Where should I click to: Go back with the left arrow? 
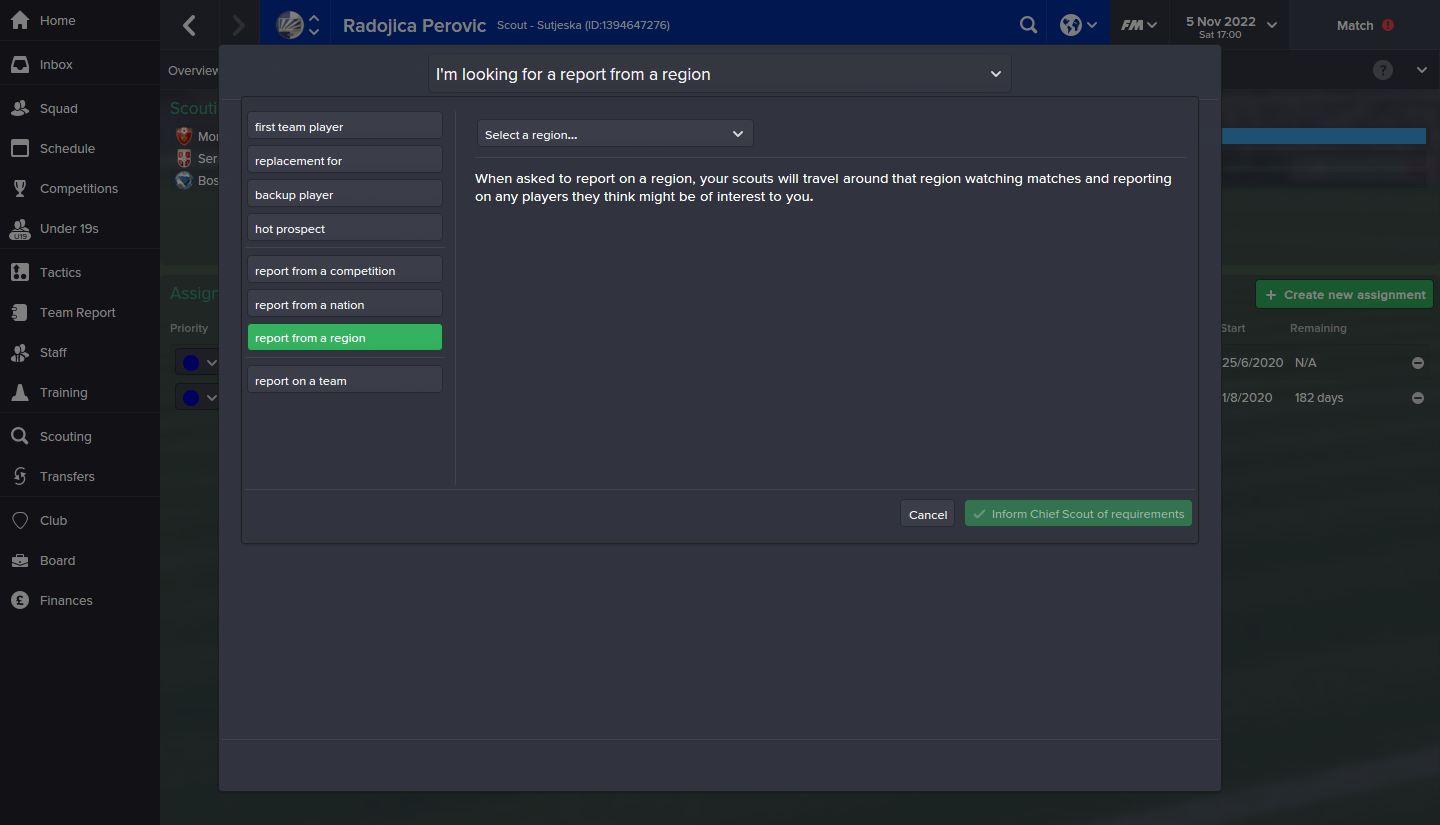[x=190, y=25]
